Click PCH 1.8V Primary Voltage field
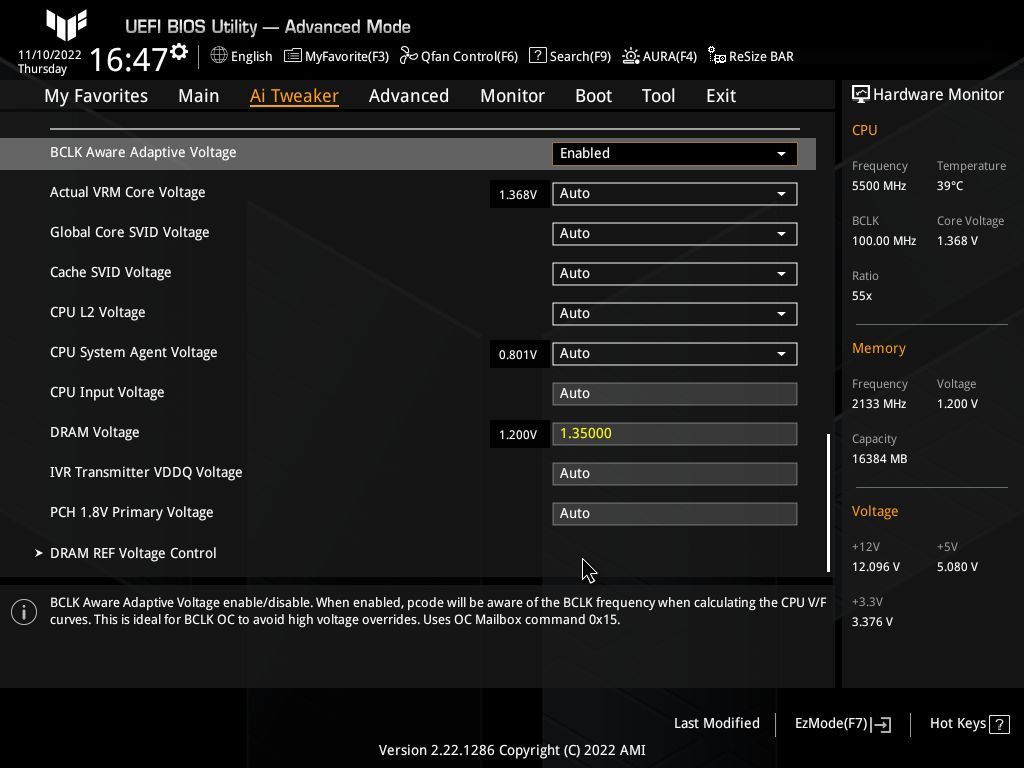This screenshot has width=1024, height=768. [x=675, y=513]
